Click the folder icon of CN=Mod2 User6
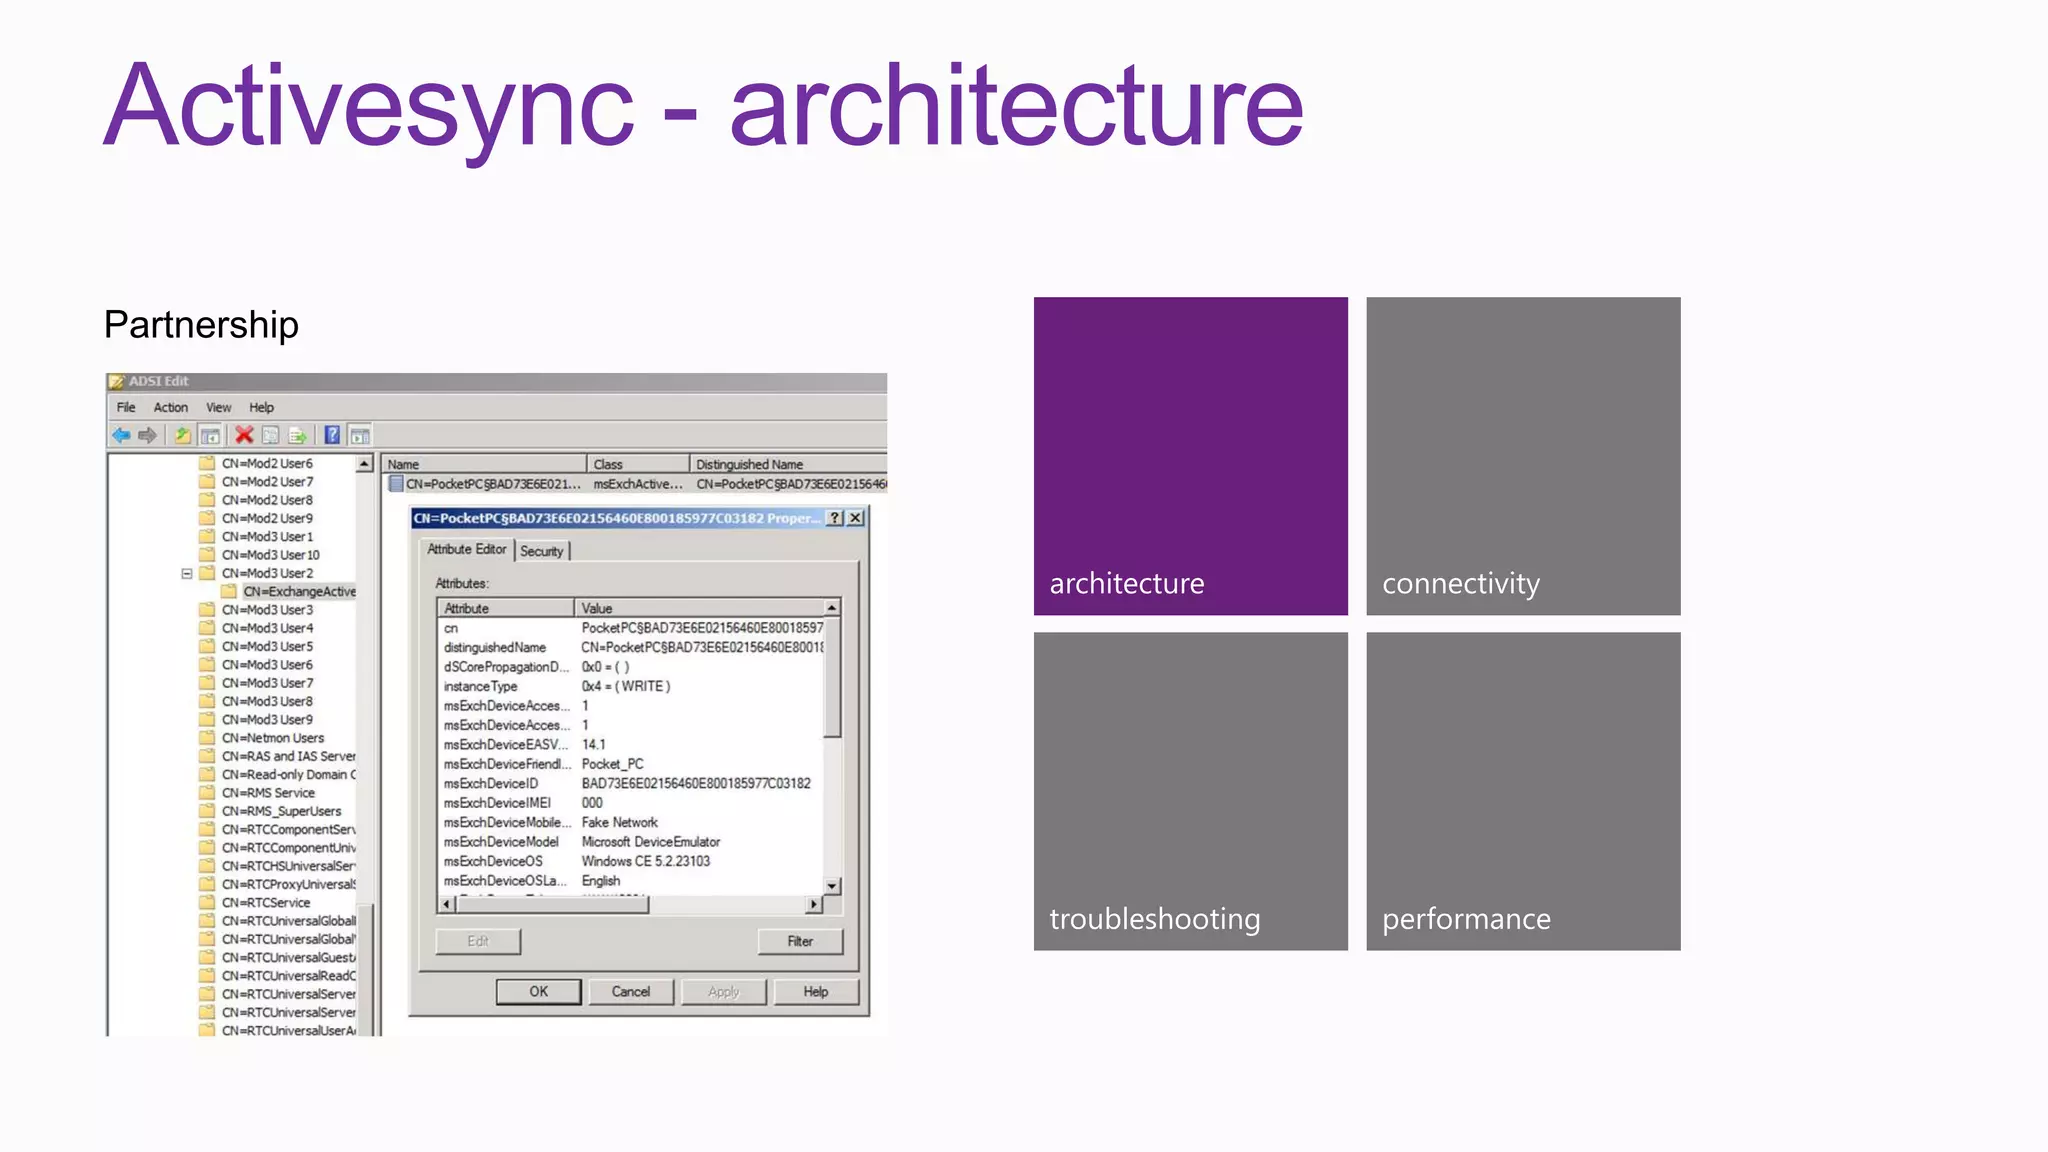The width and height of the screenshot is (2048, 1152). [207, 463]
